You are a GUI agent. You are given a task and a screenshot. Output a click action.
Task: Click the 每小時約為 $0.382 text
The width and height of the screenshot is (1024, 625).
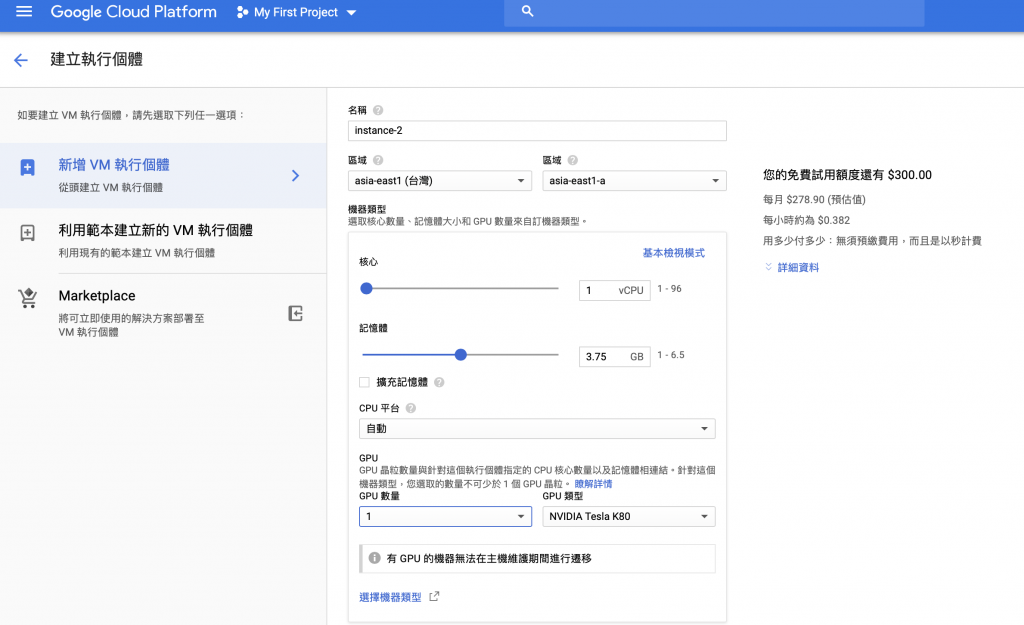tap(806, 220)
